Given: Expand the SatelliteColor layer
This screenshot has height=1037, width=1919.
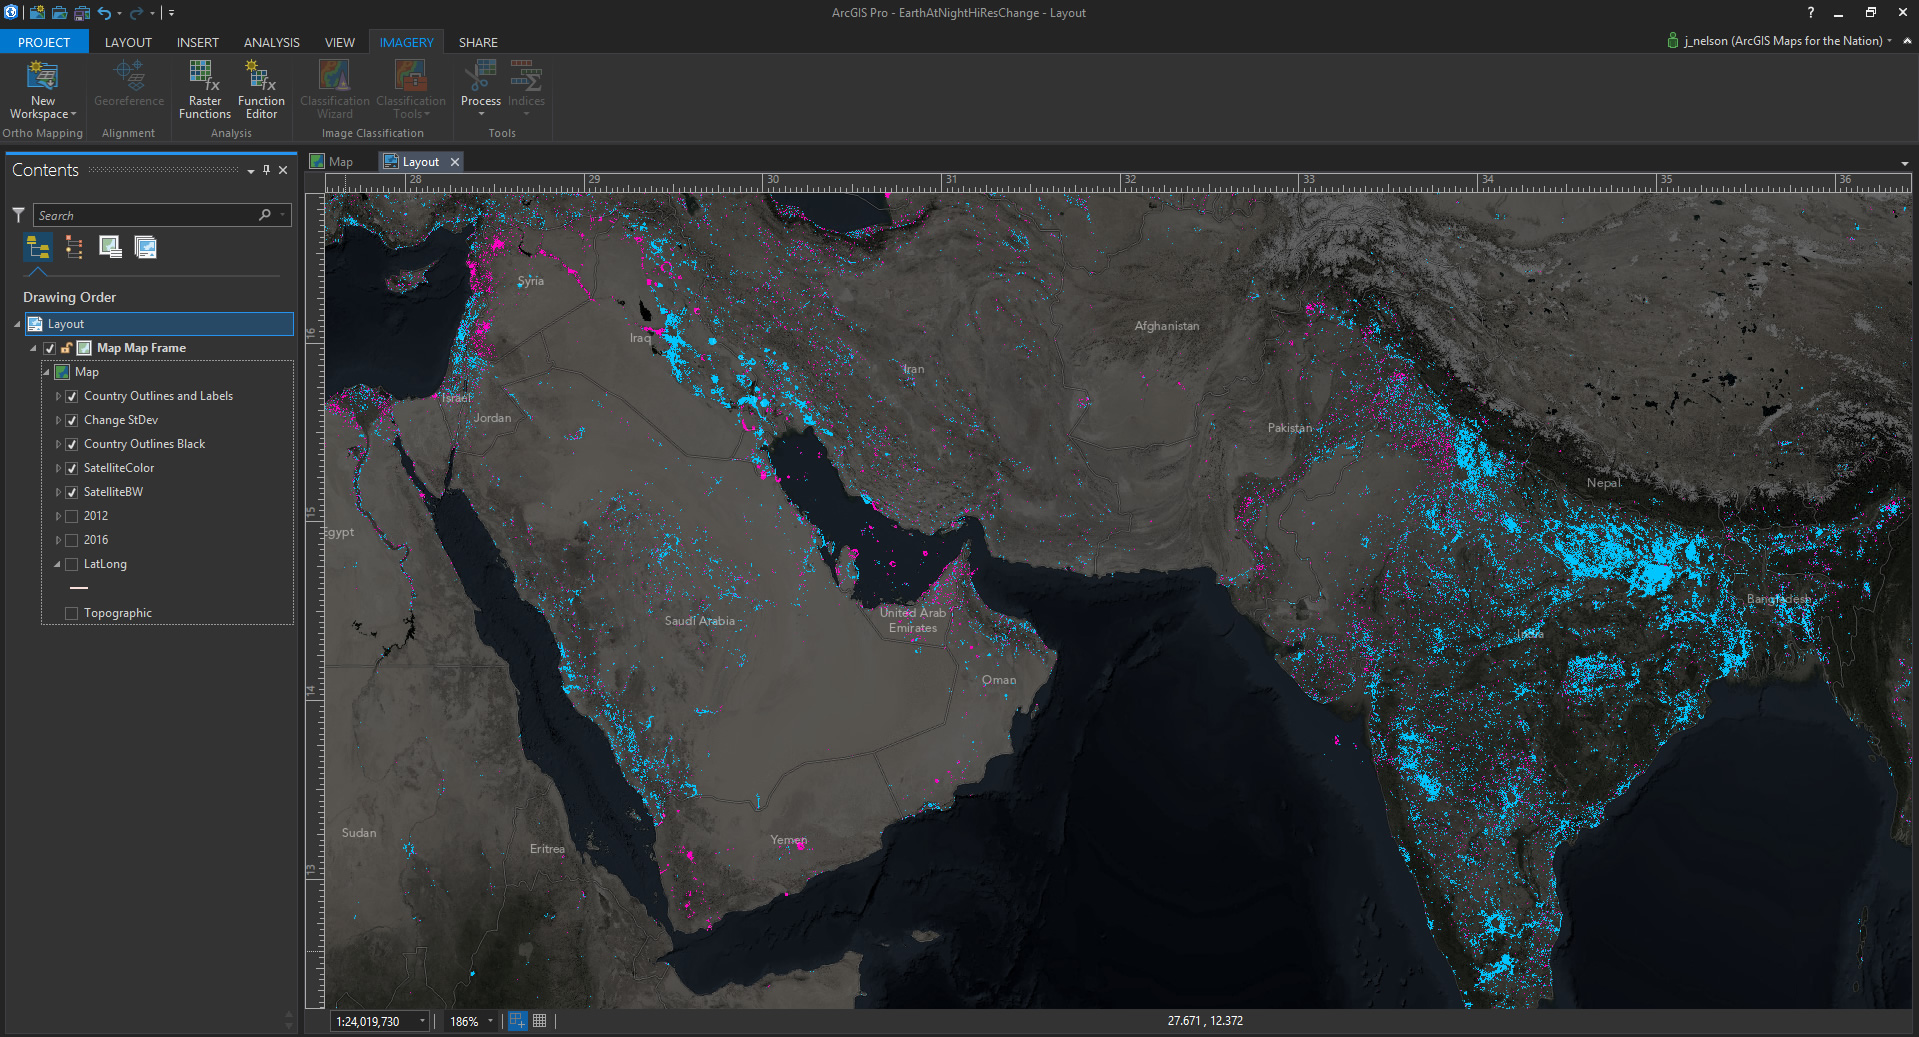Looking at the screenshot, I should point(58,468).
